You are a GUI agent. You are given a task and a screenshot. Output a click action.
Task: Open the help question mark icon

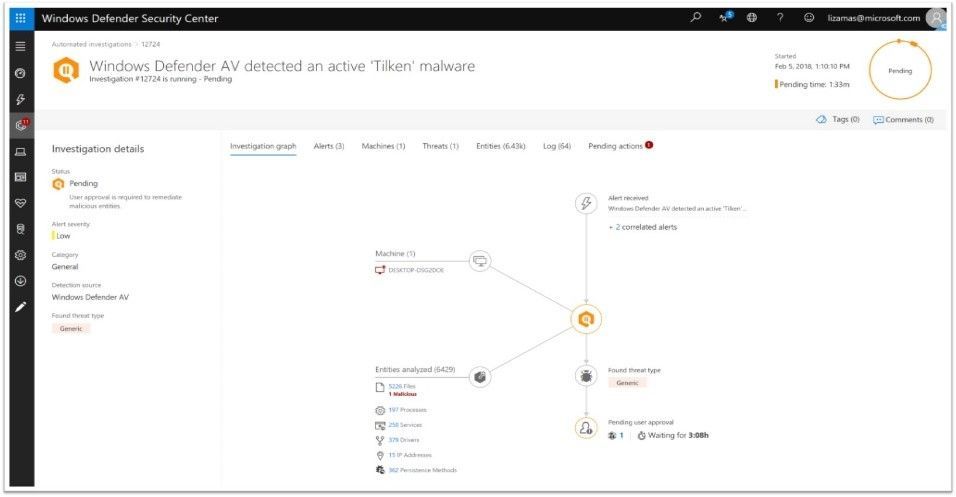tap(780, 18)
